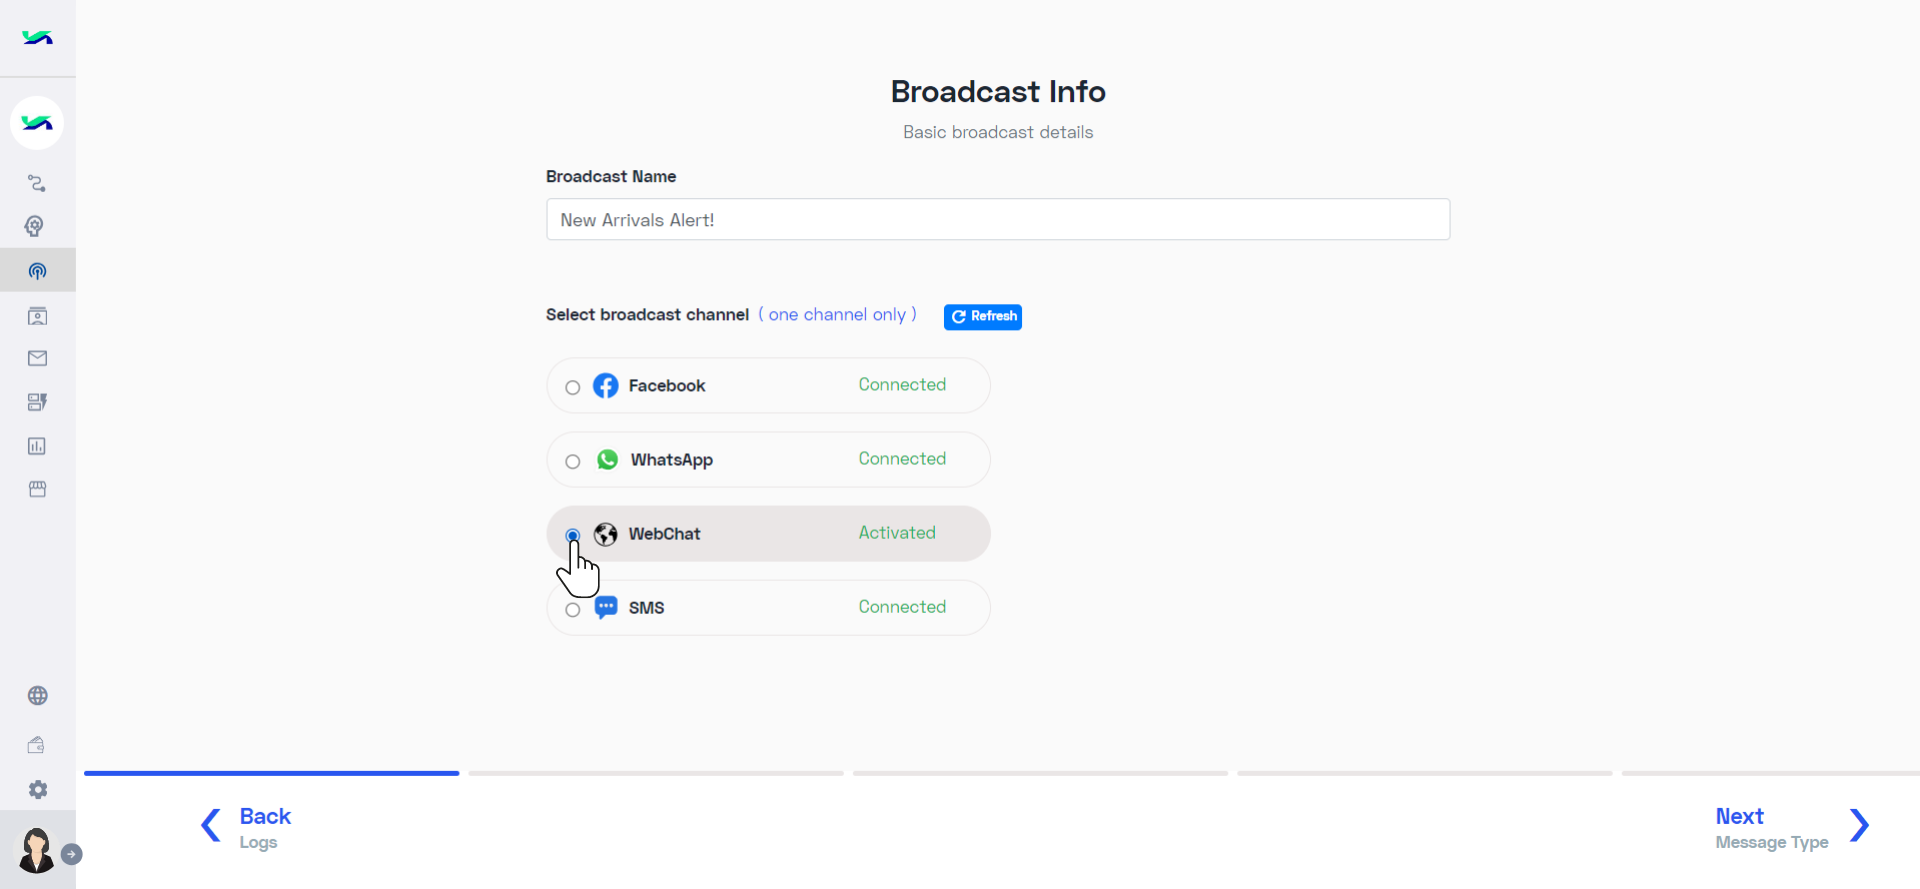Select the WhatsApp radio button
The width and height of the screenshot is (1920, 889).
573,462
